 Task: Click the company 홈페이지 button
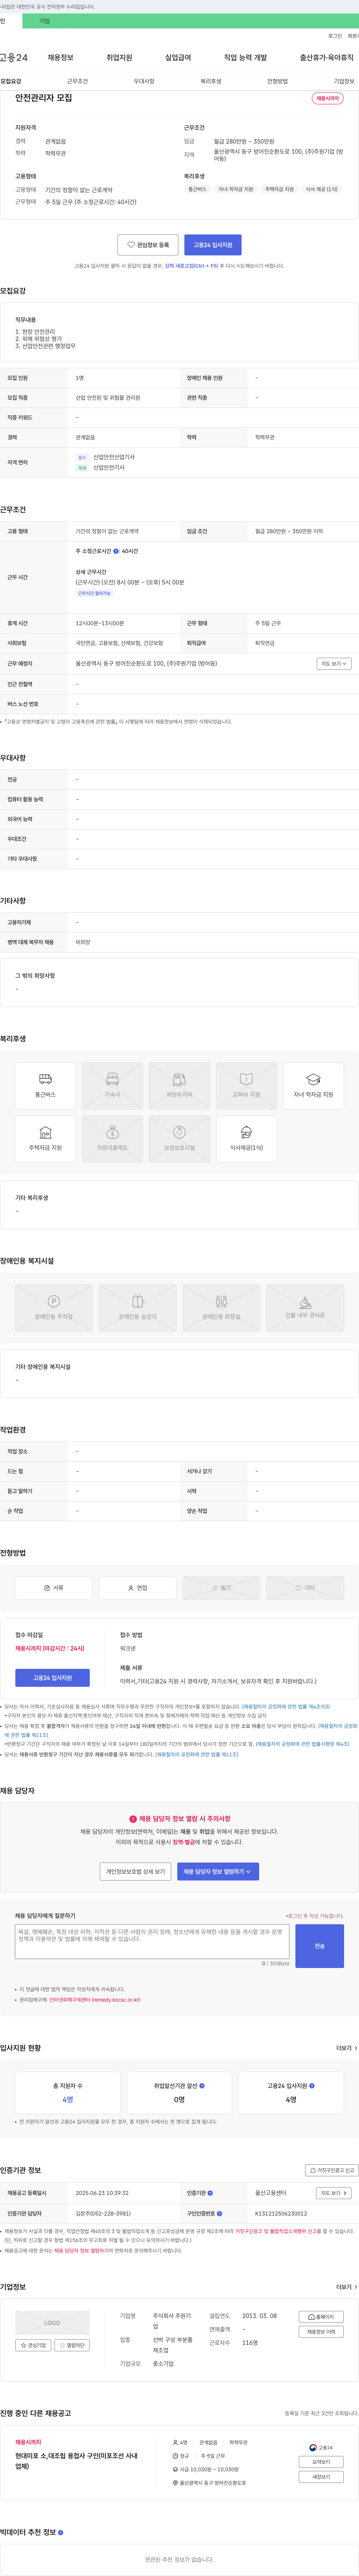coord(321,2316)
